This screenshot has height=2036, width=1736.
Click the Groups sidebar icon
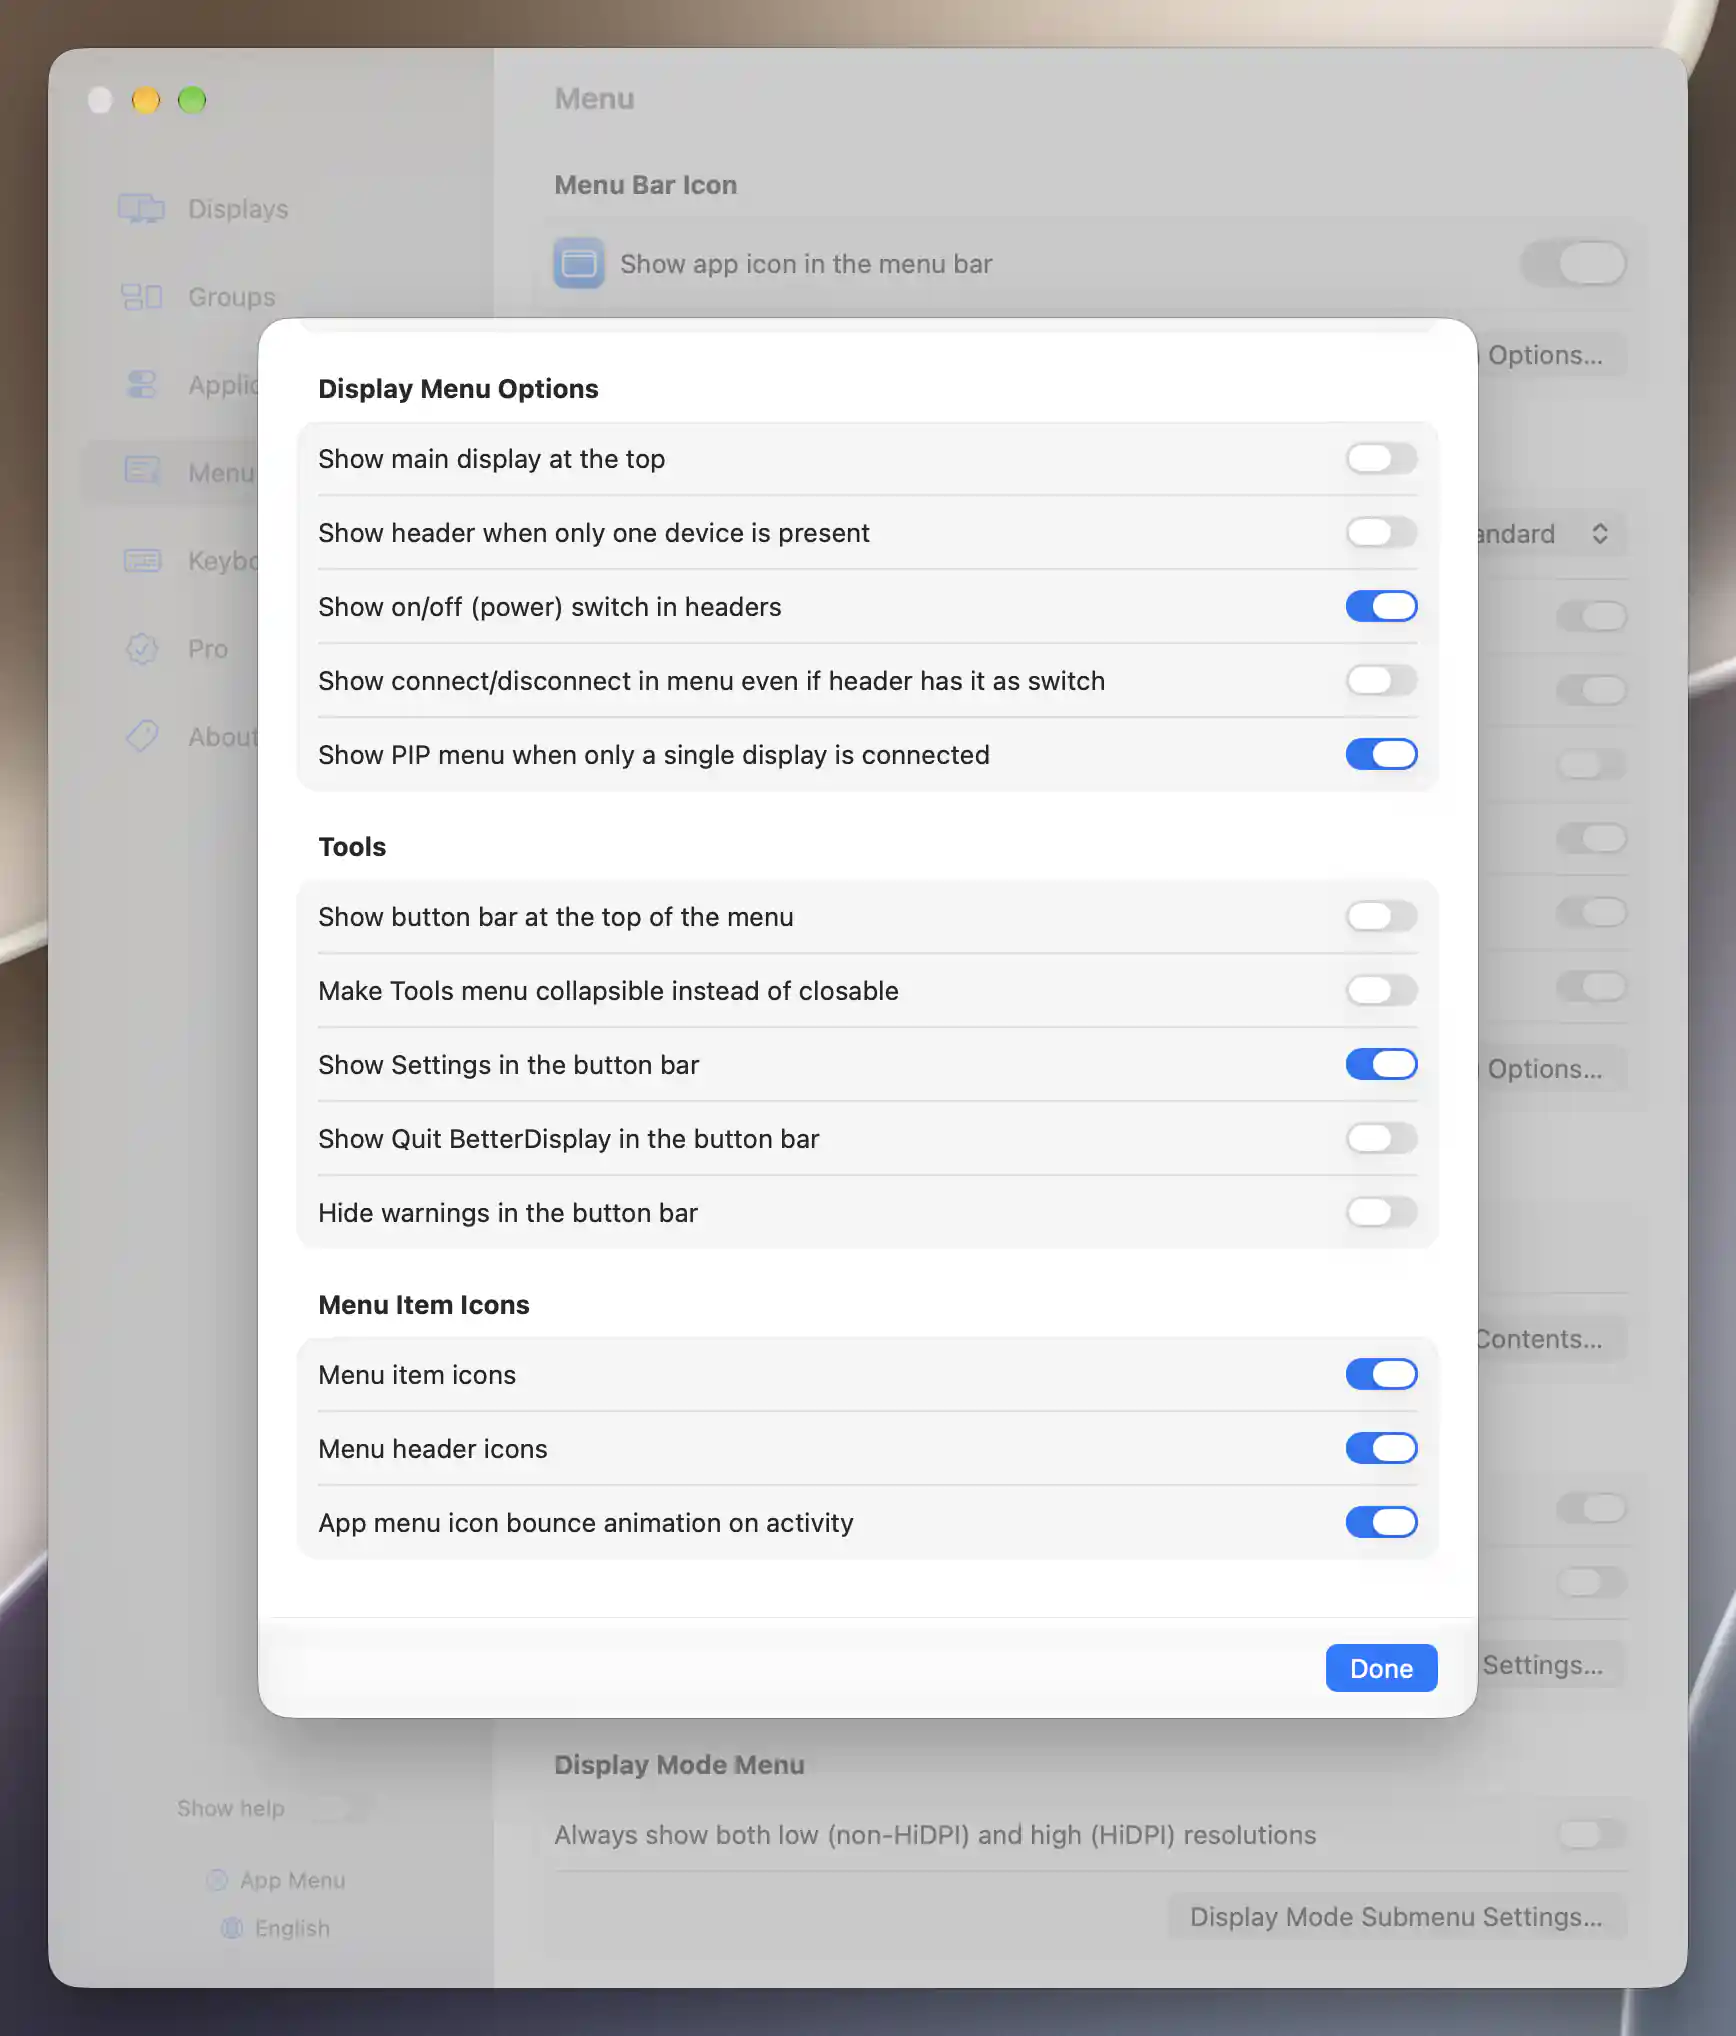click(141, 297)
